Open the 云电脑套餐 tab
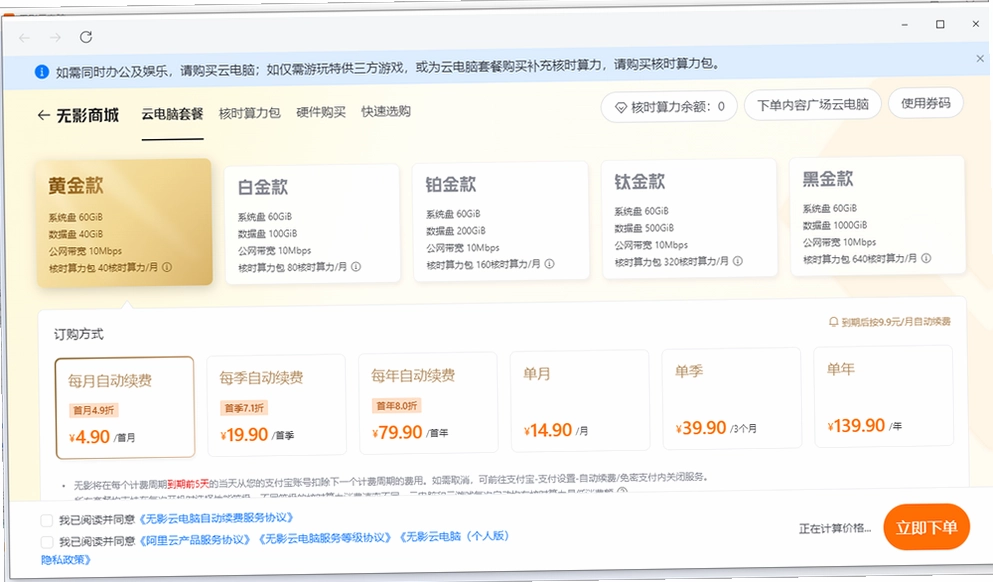This screenshot has height=582, width=993. point(172,114)
